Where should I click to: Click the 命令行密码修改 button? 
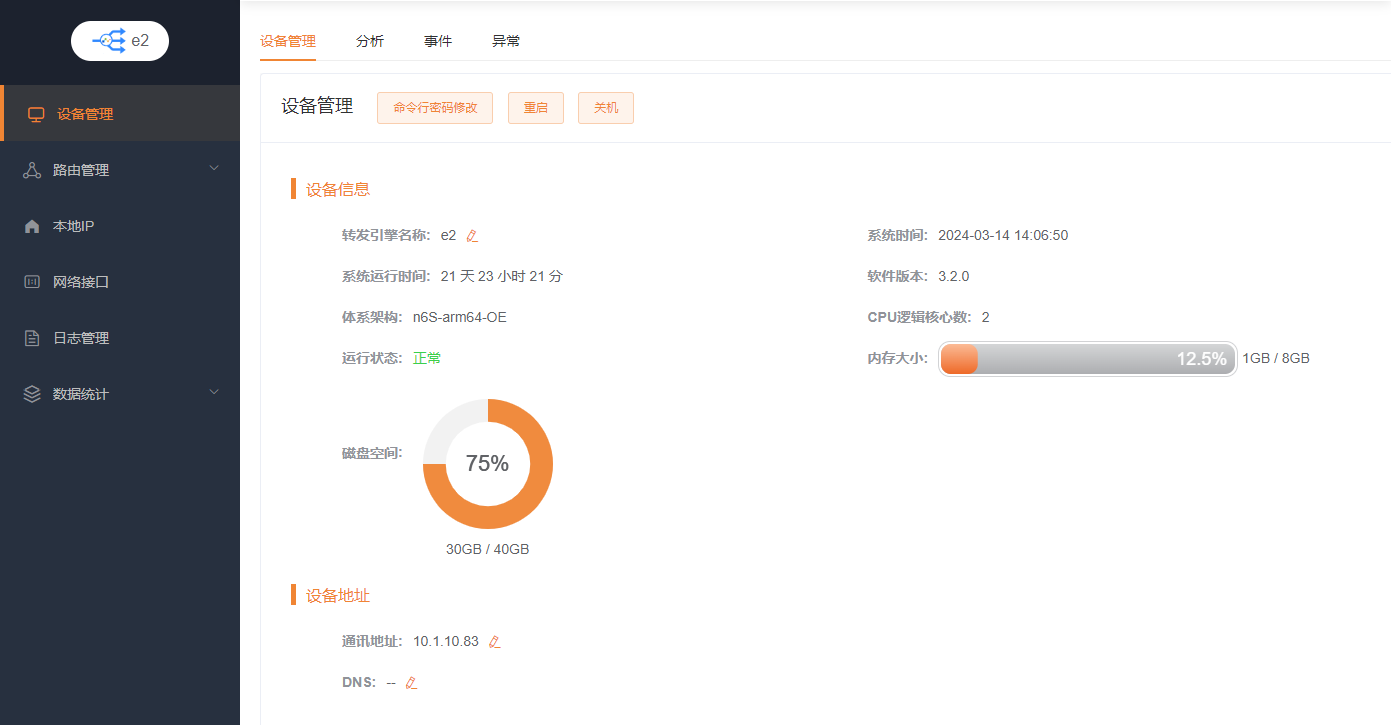pyautogui.click(x=434, y=107)
